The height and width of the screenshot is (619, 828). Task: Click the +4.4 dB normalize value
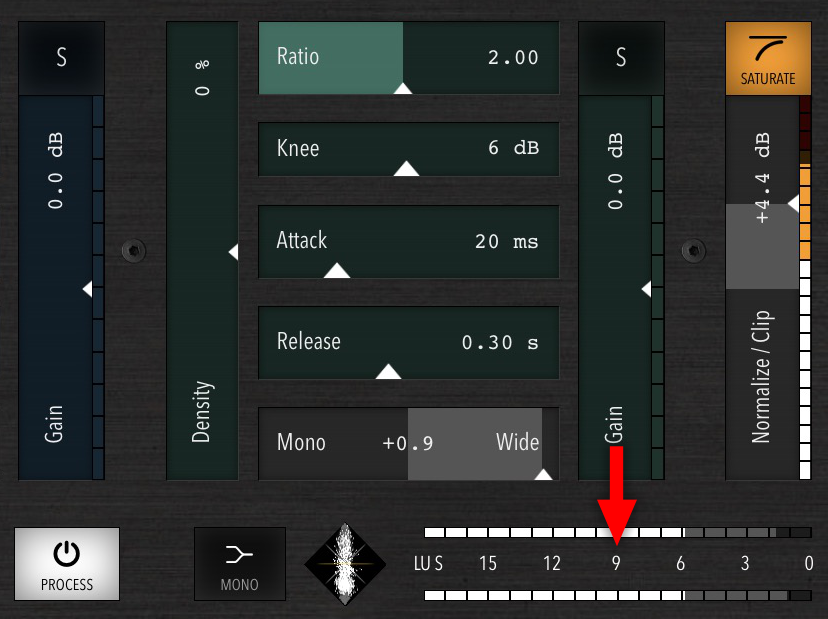(x=762, y=178)
